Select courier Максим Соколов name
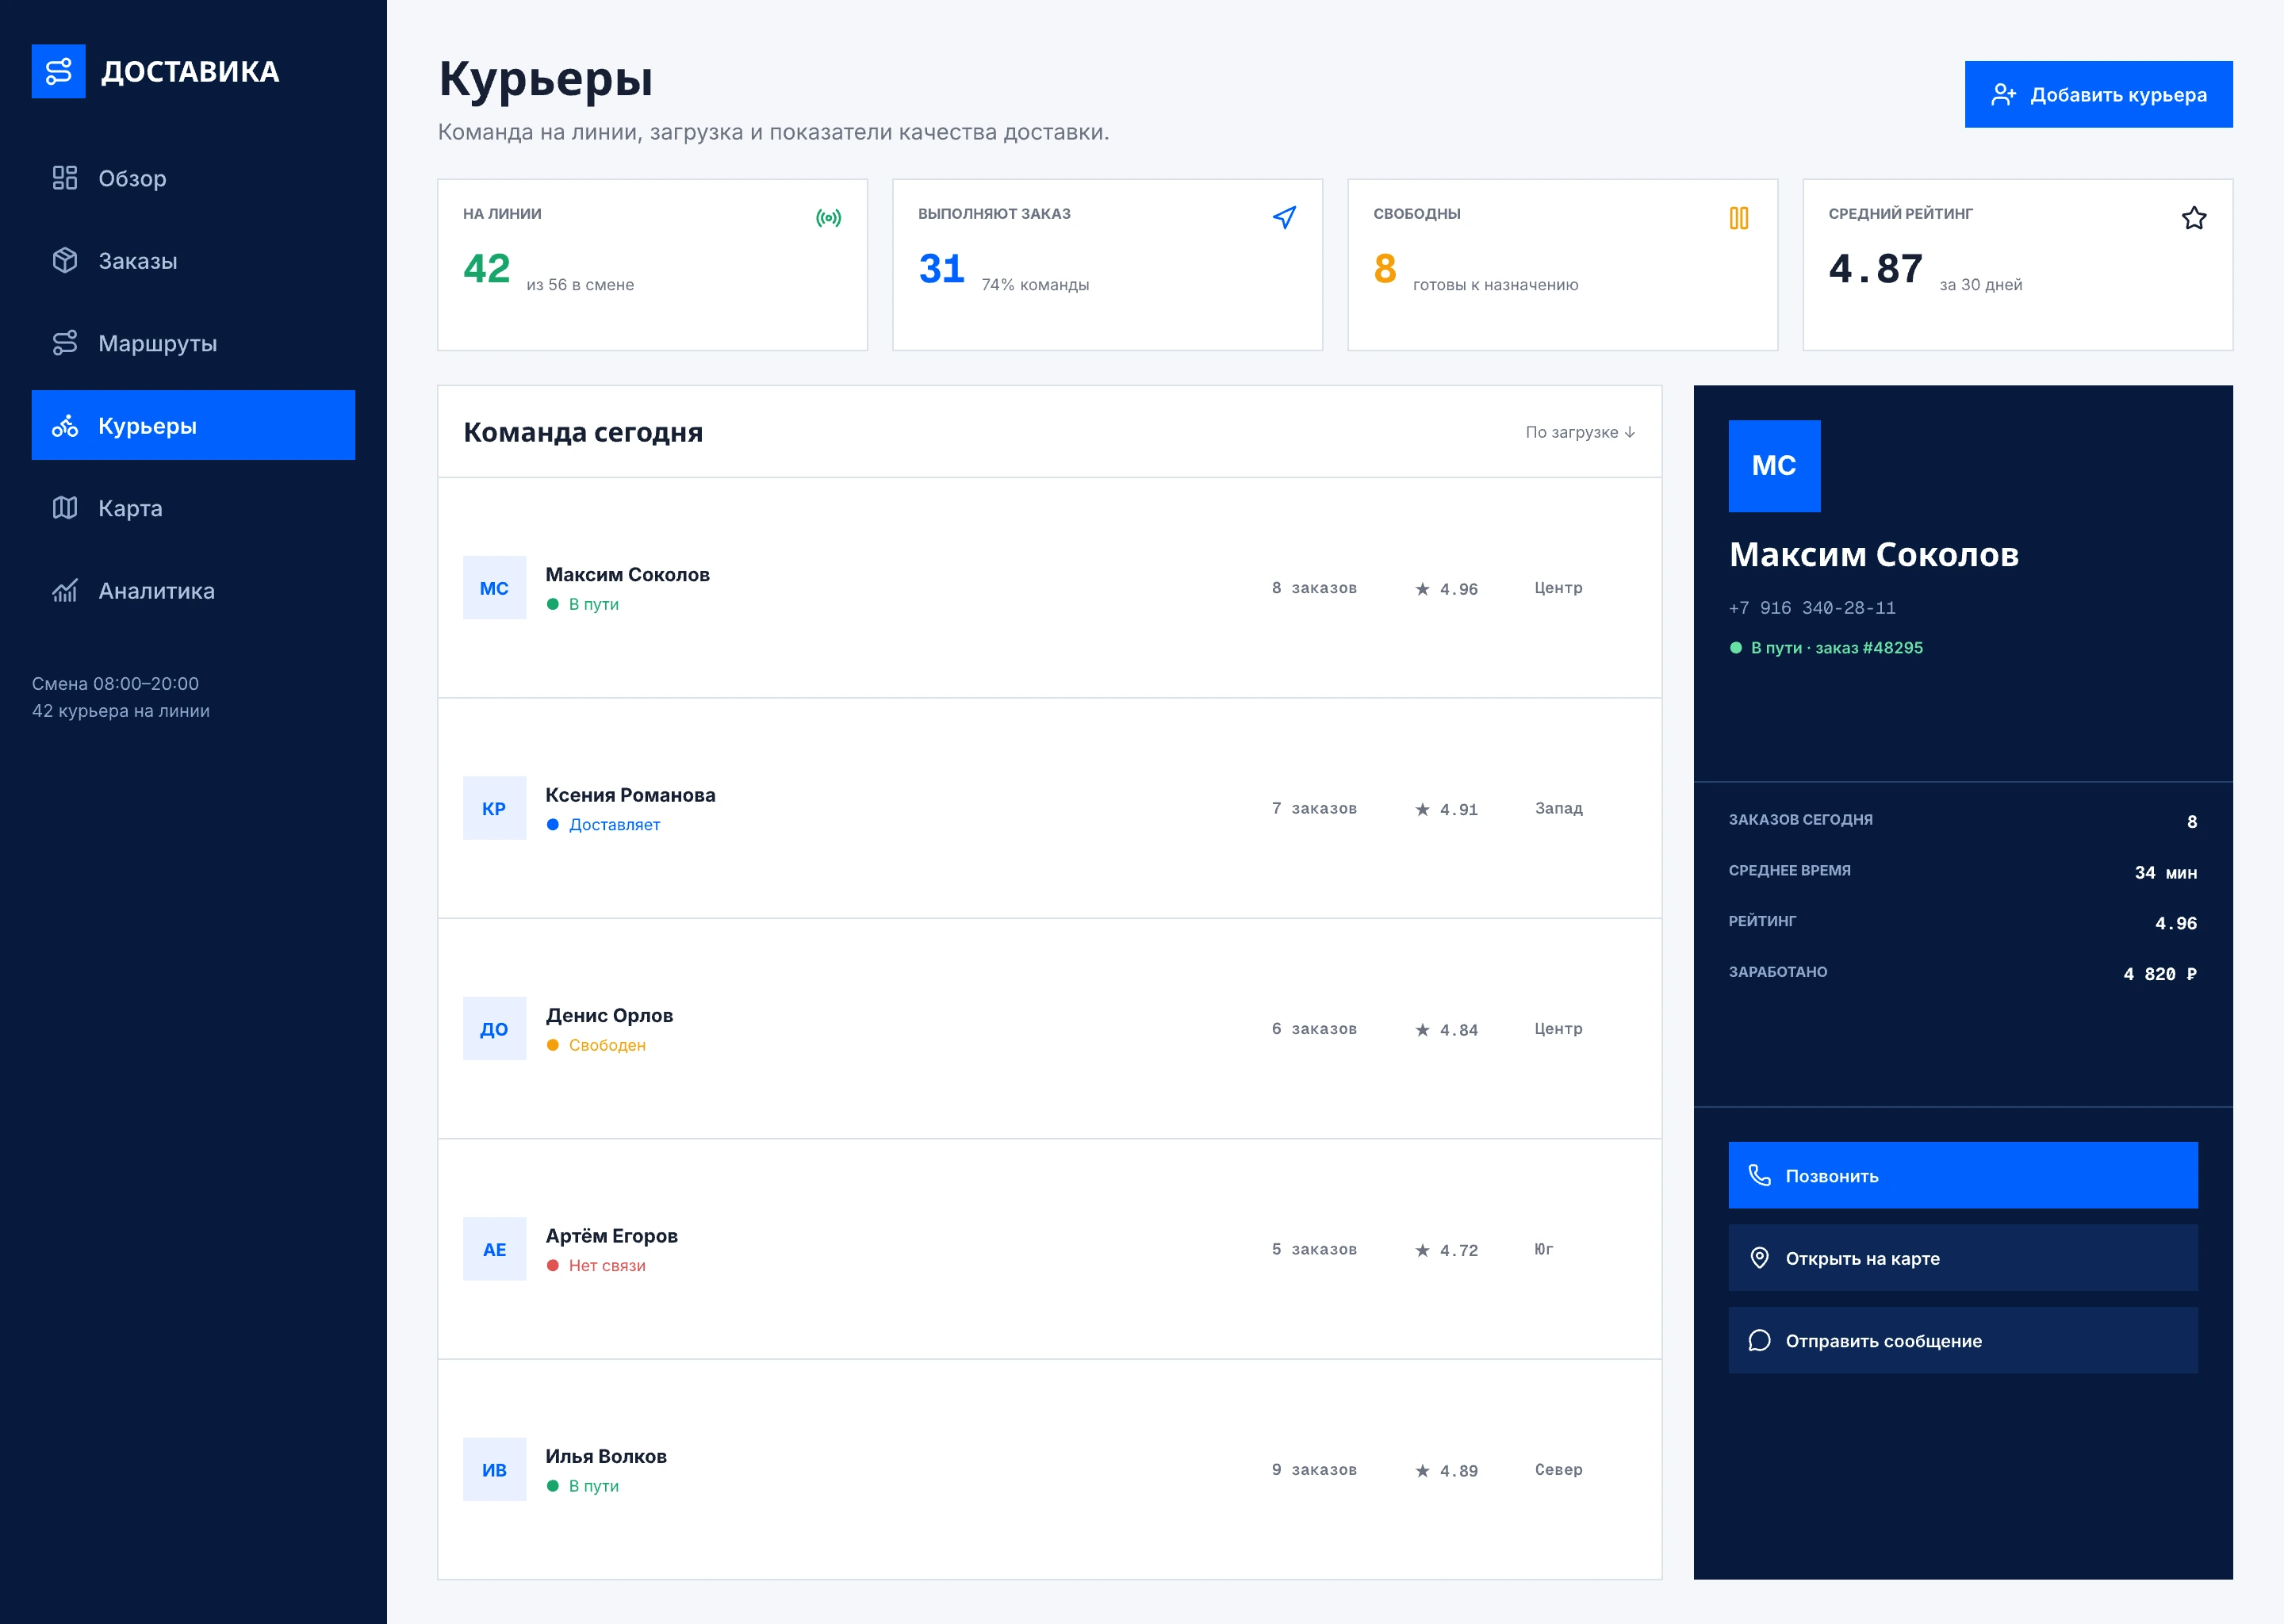This screenshot has height=1624, width=2284. pyautogui.click(x=627, y=574)
